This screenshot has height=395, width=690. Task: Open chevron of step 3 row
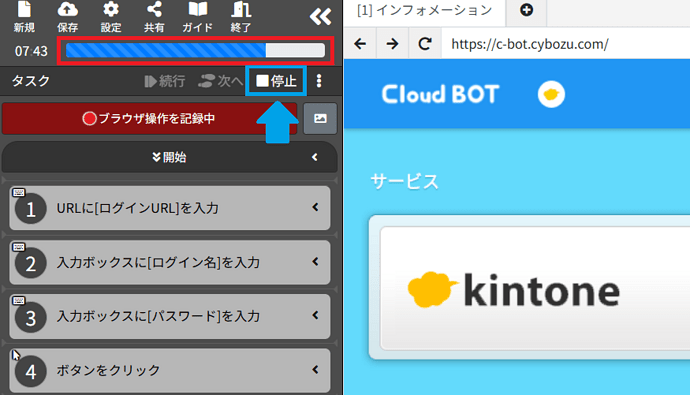click(x=316, y=315)
